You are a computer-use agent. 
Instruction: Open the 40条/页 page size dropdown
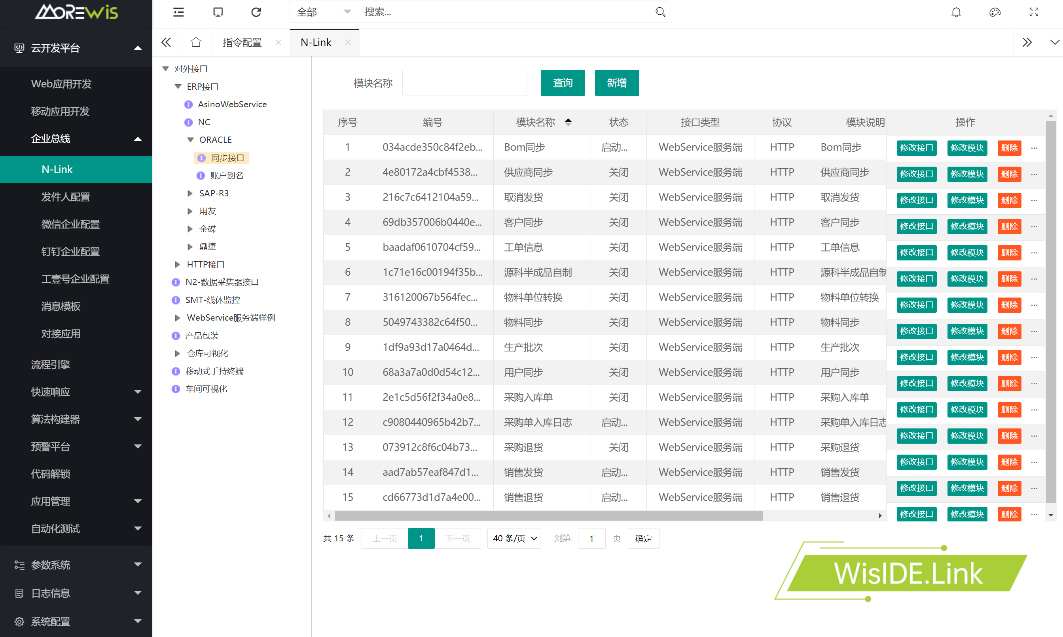[514, 539]
